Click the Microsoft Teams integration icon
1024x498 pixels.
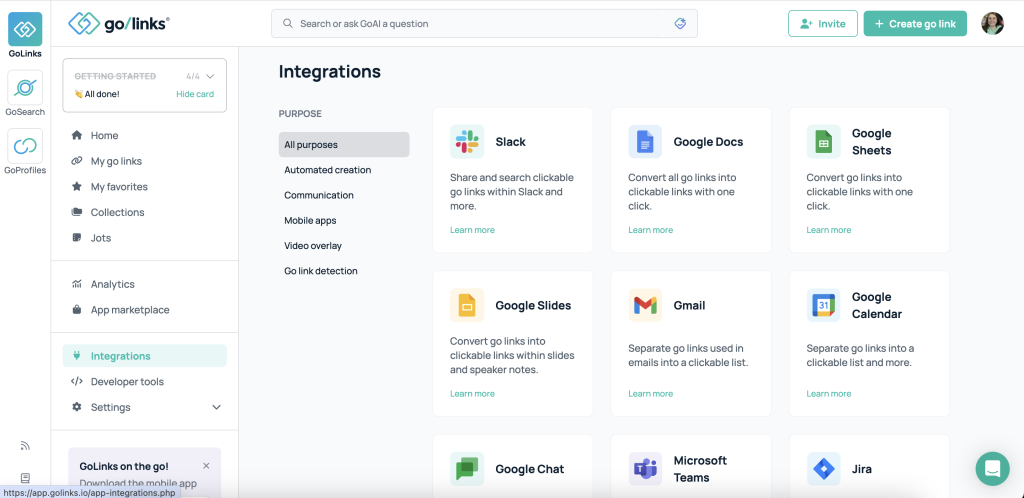coord(645,469)
